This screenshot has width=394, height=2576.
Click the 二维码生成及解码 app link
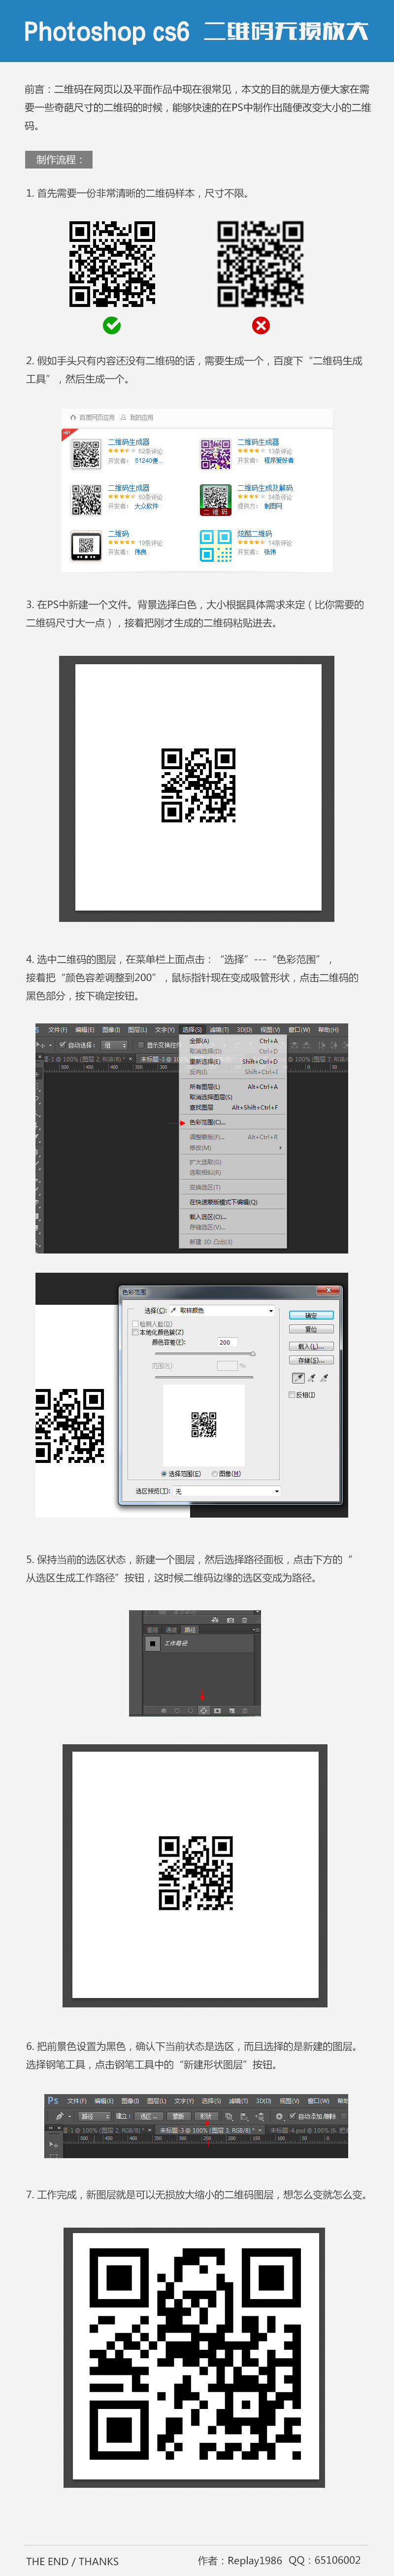tap(265, 488)
